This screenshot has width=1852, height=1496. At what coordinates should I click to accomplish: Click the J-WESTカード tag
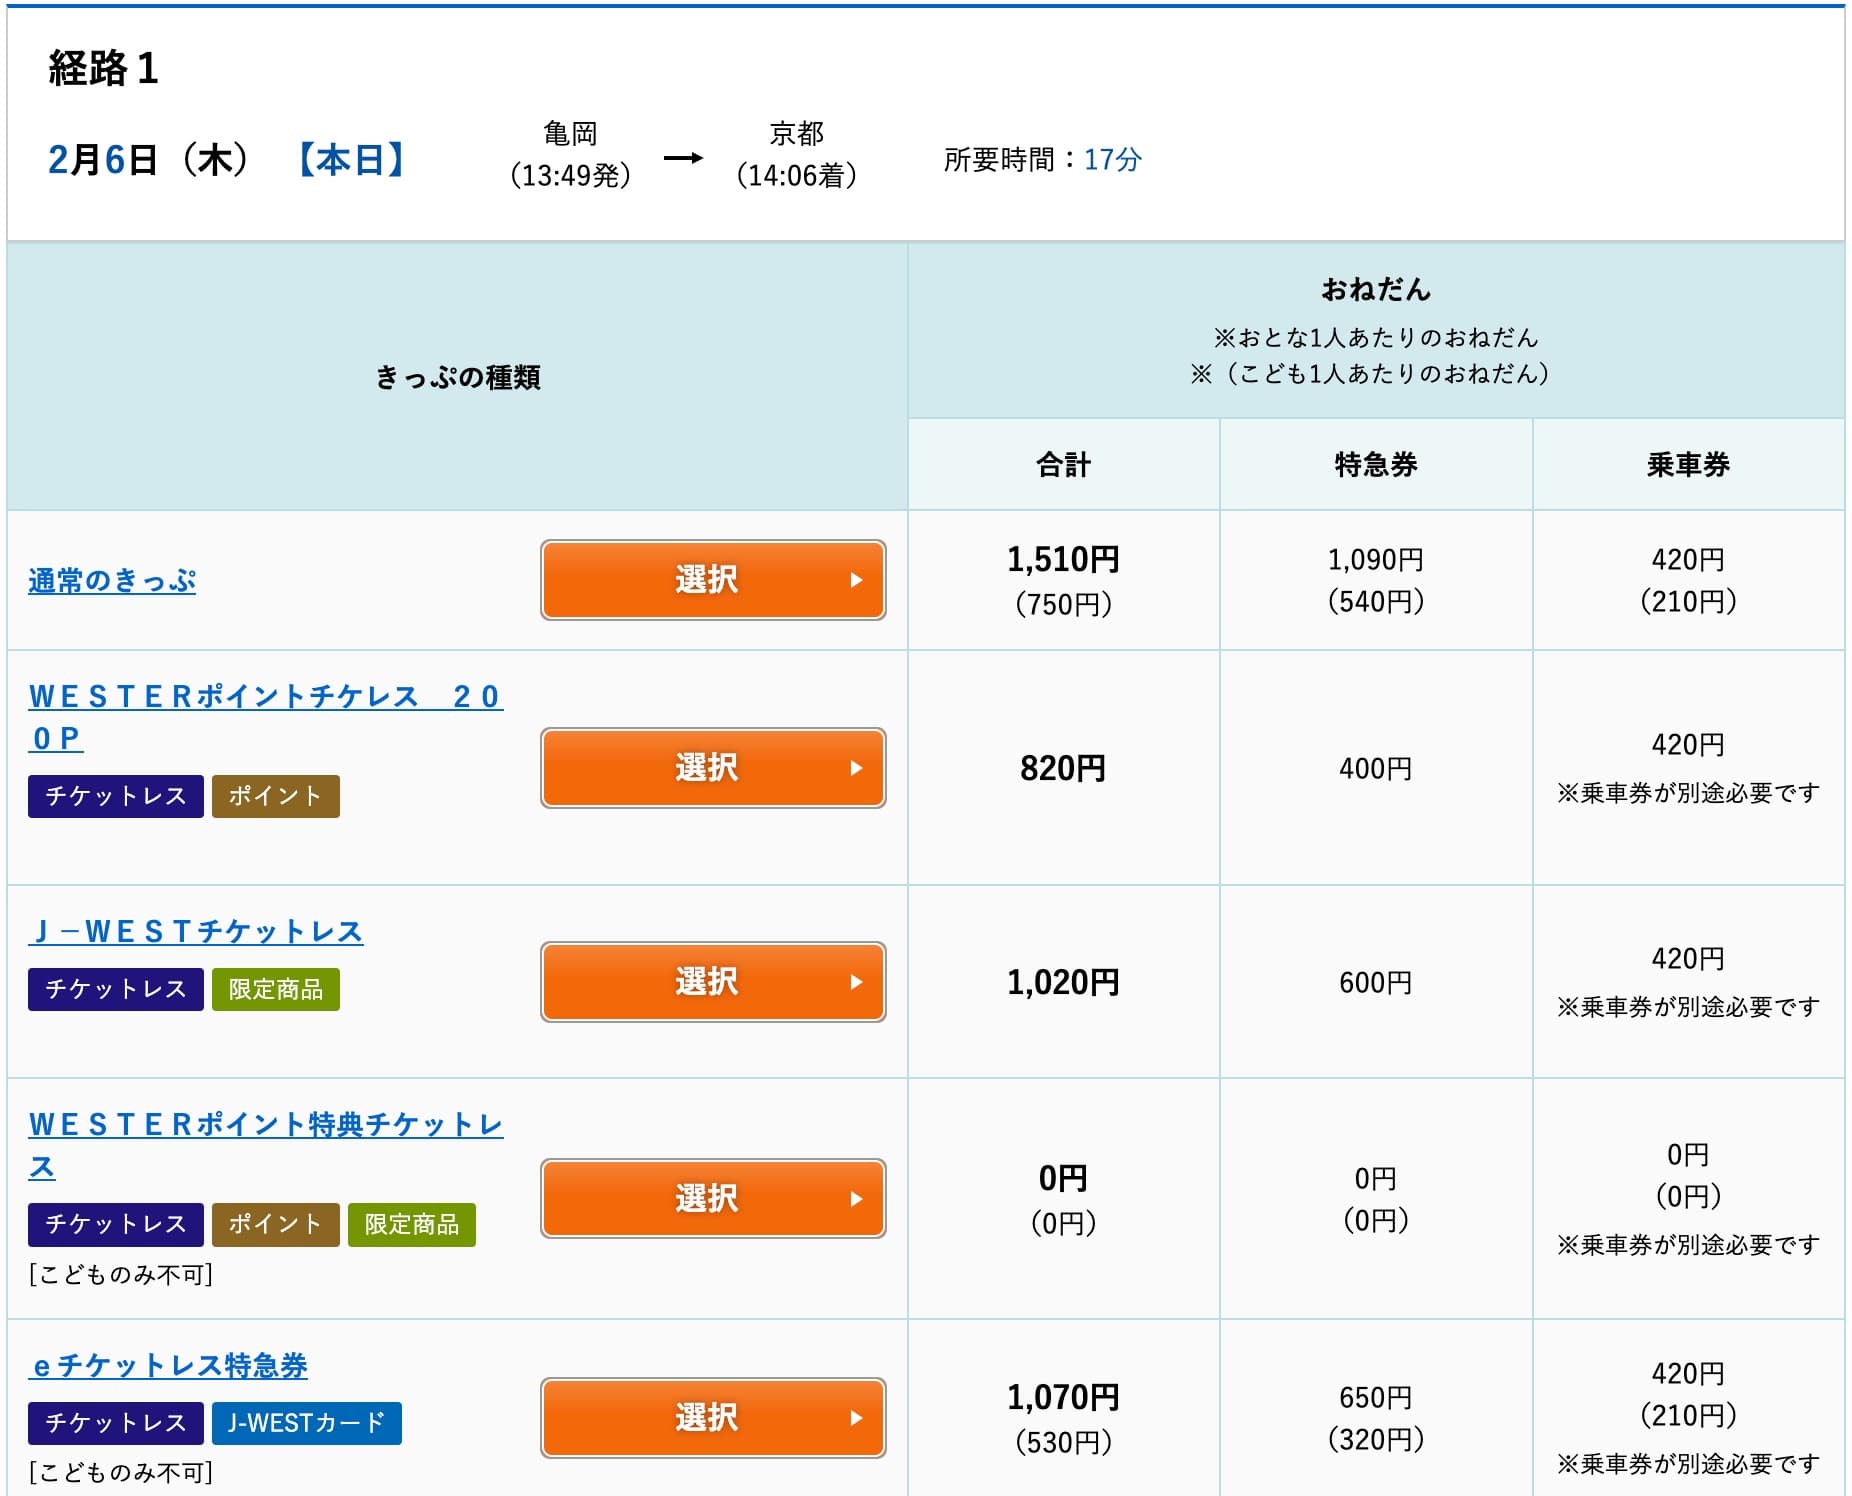(x=307, y=1423)
